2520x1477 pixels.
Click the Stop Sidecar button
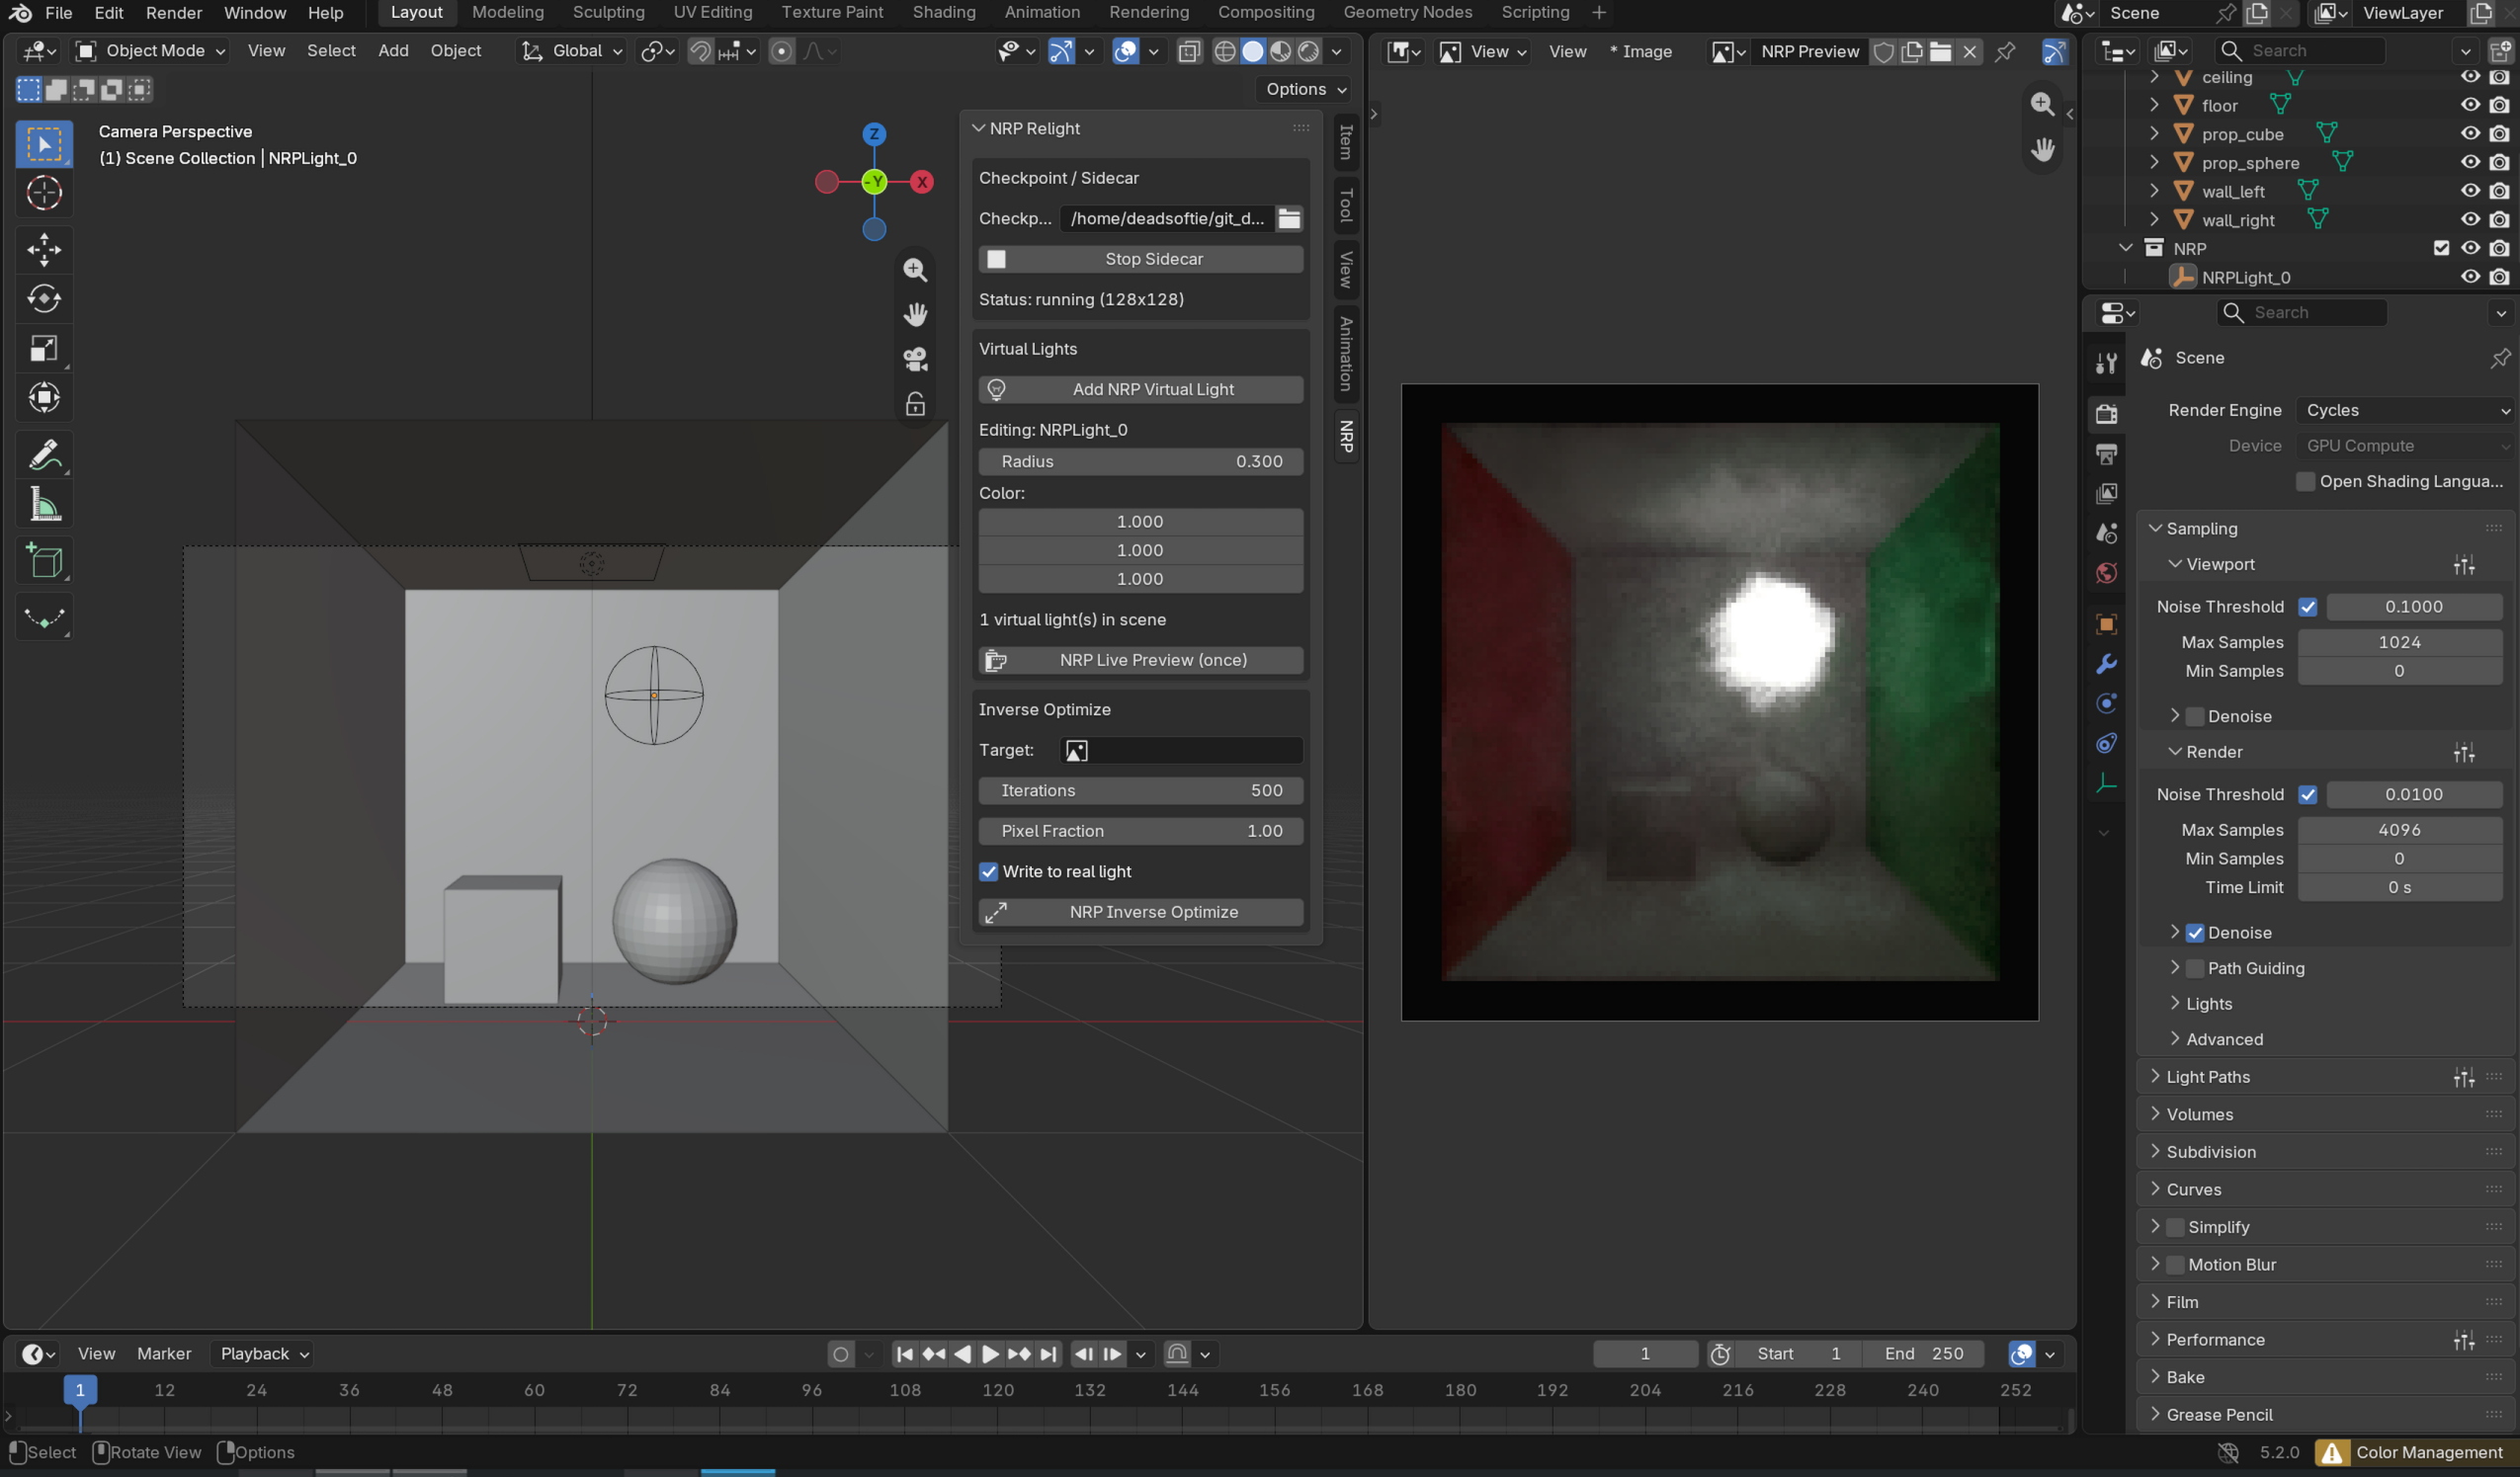(x=1140, y=259)
